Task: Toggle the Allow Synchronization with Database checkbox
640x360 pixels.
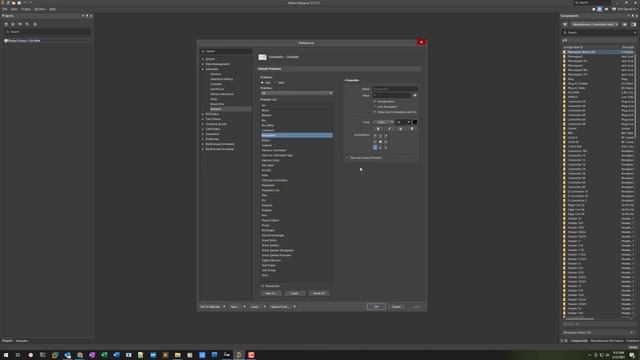Action: coord(375,112)
